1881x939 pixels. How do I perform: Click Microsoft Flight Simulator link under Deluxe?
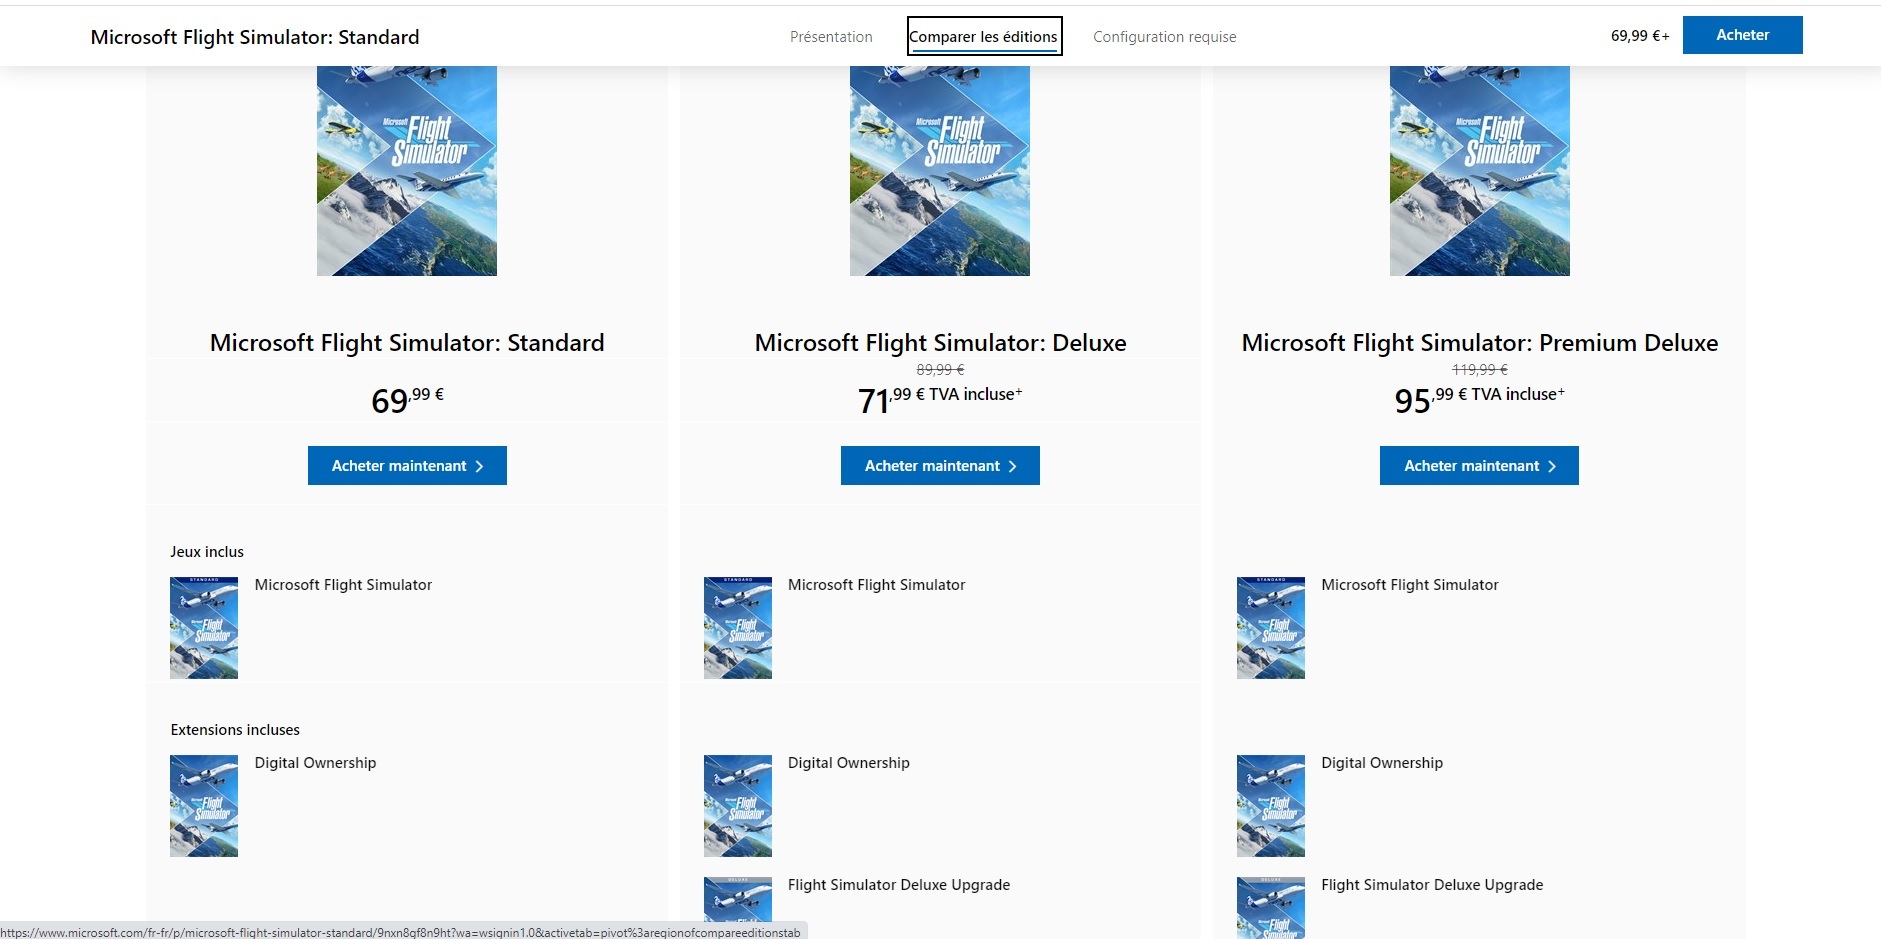[x=877, y=585]
